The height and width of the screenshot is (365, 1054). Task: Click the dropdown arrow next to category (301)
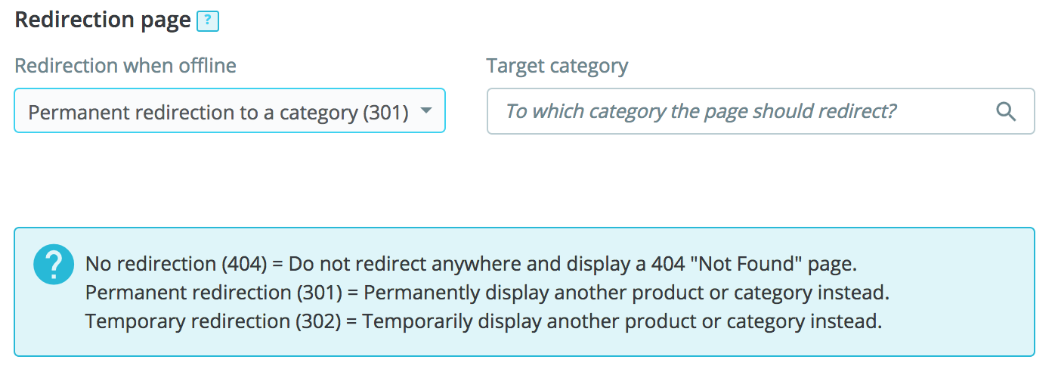(425, 110)
